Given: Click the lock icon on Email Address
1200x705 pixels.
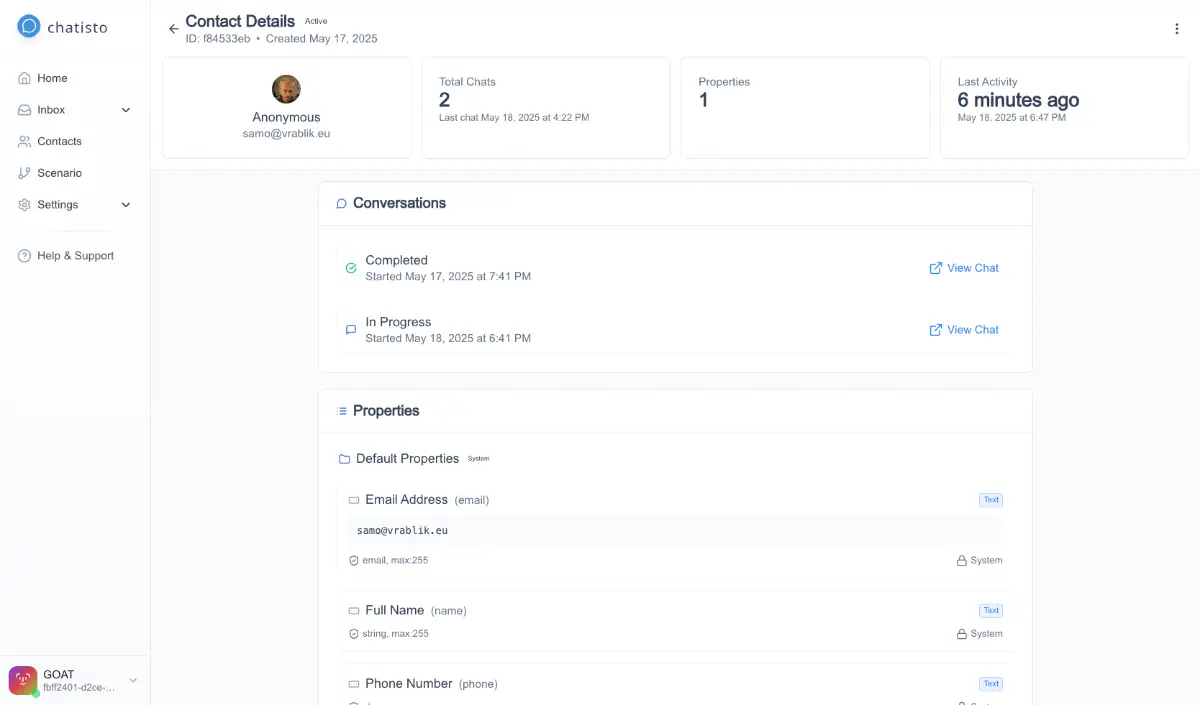Looking at the screenshot, I should coord(962,561).
